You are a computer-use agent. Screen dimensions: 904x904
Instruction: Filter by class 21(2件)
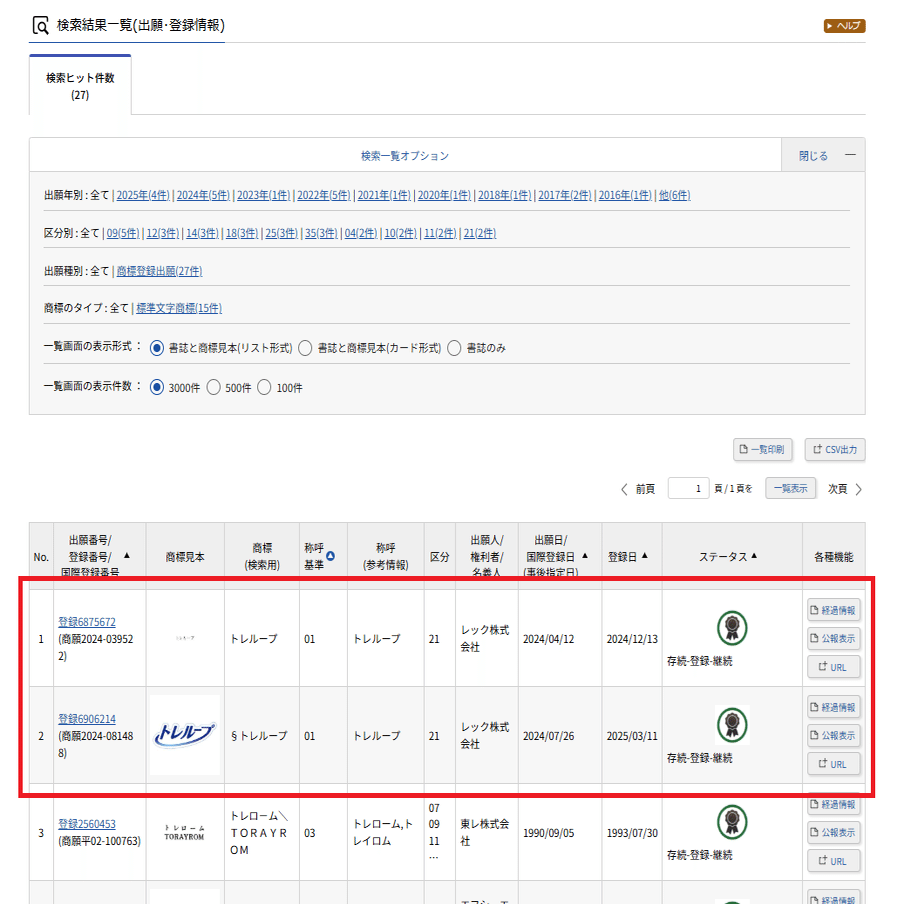click(x=480, y=233)
